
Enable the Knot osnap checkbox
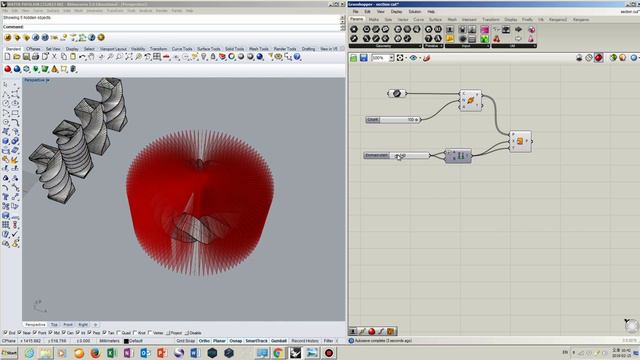pos(134,333)
